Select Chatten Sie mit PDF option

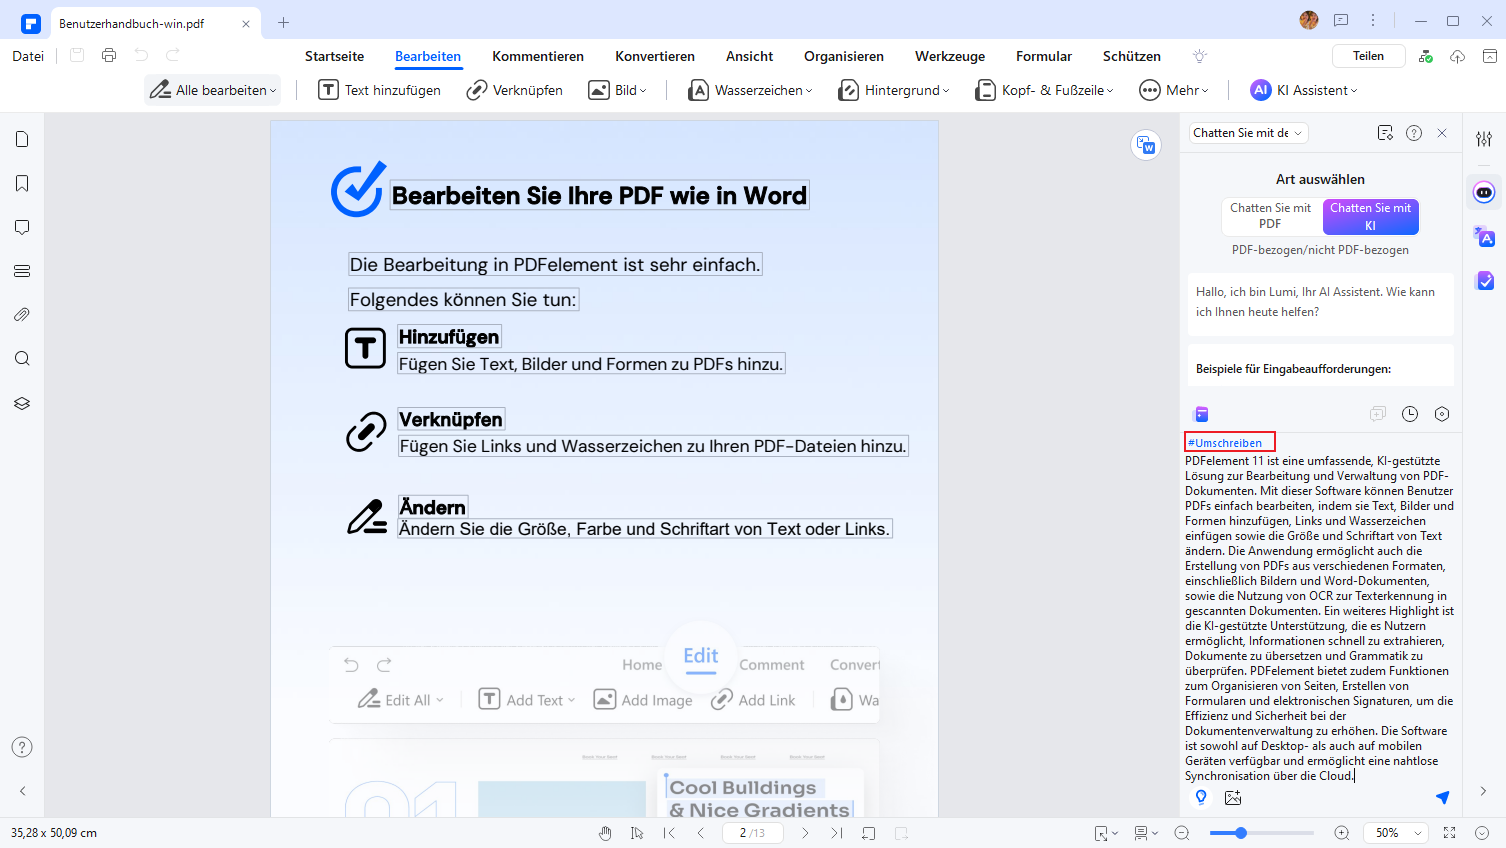pyautogui.click(x=1270, y=216)
